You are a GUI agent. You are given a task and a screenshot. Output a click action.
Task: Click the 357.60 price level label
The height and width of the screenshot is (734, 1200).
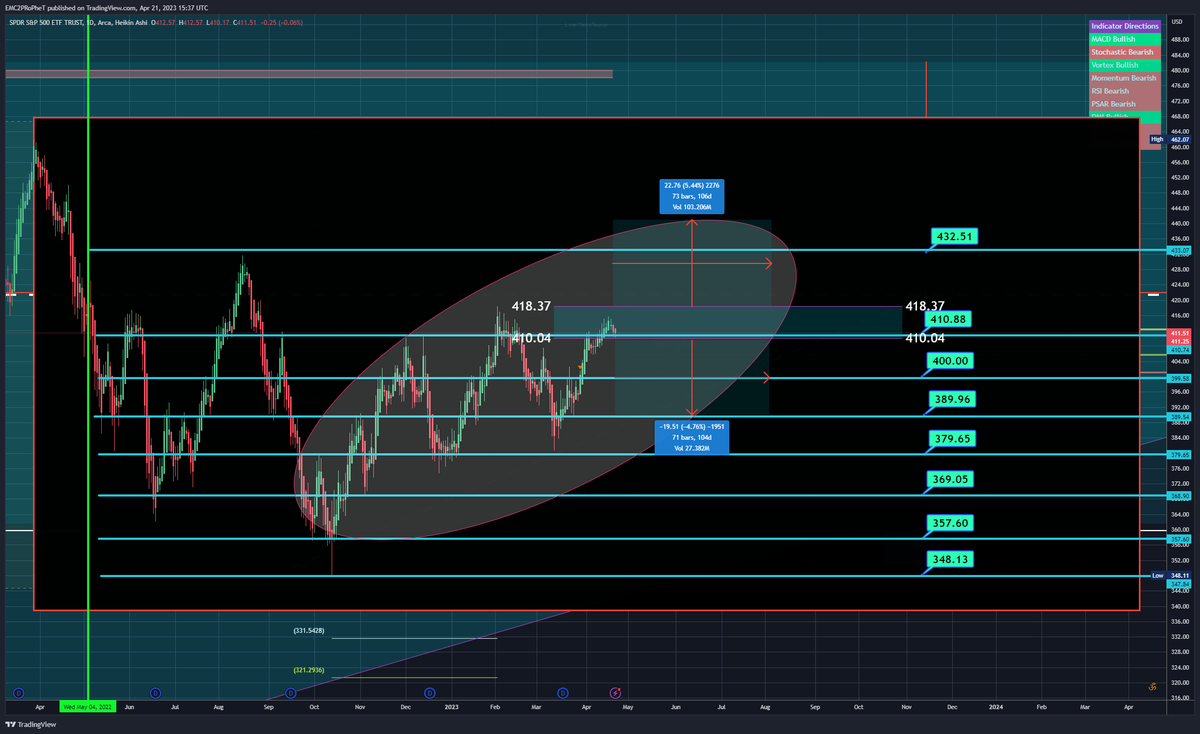(x=949, y=523)
